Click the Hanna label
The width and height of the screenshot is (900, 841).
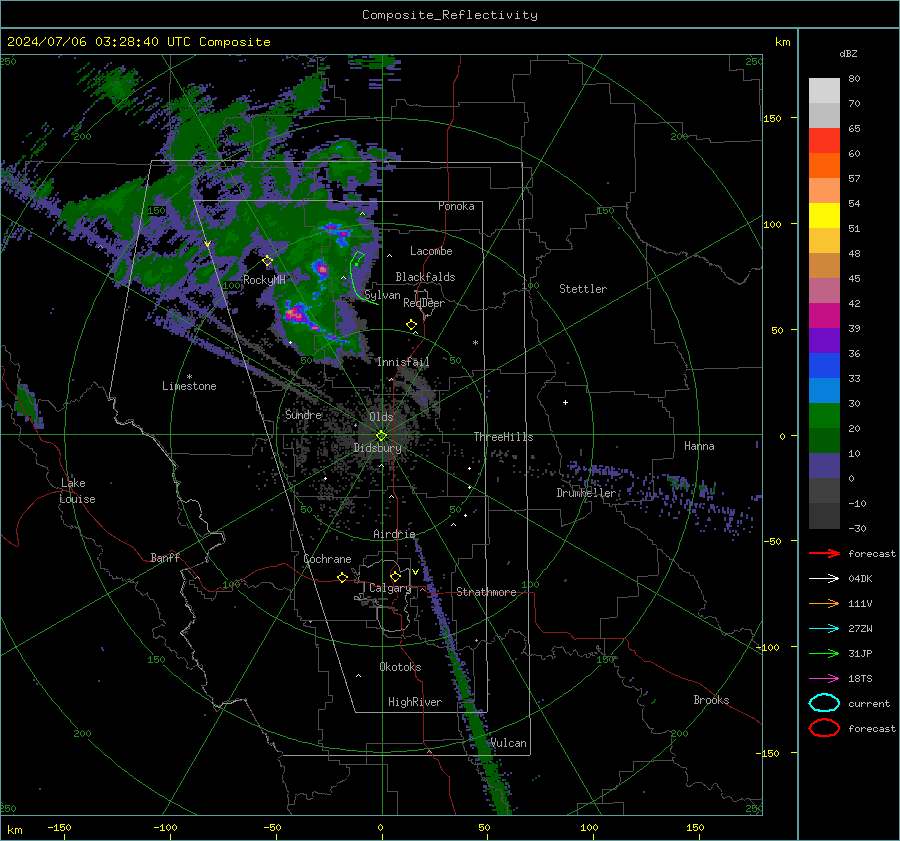(x=699, y=446)
